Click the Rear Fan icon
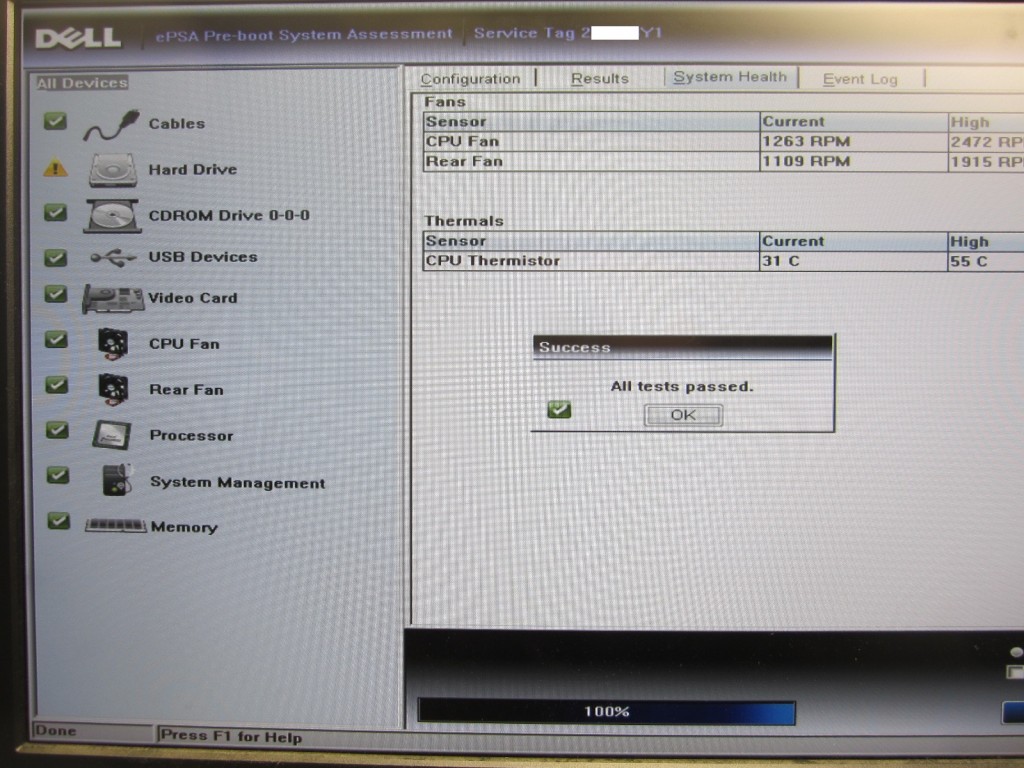 click(113, 389)
